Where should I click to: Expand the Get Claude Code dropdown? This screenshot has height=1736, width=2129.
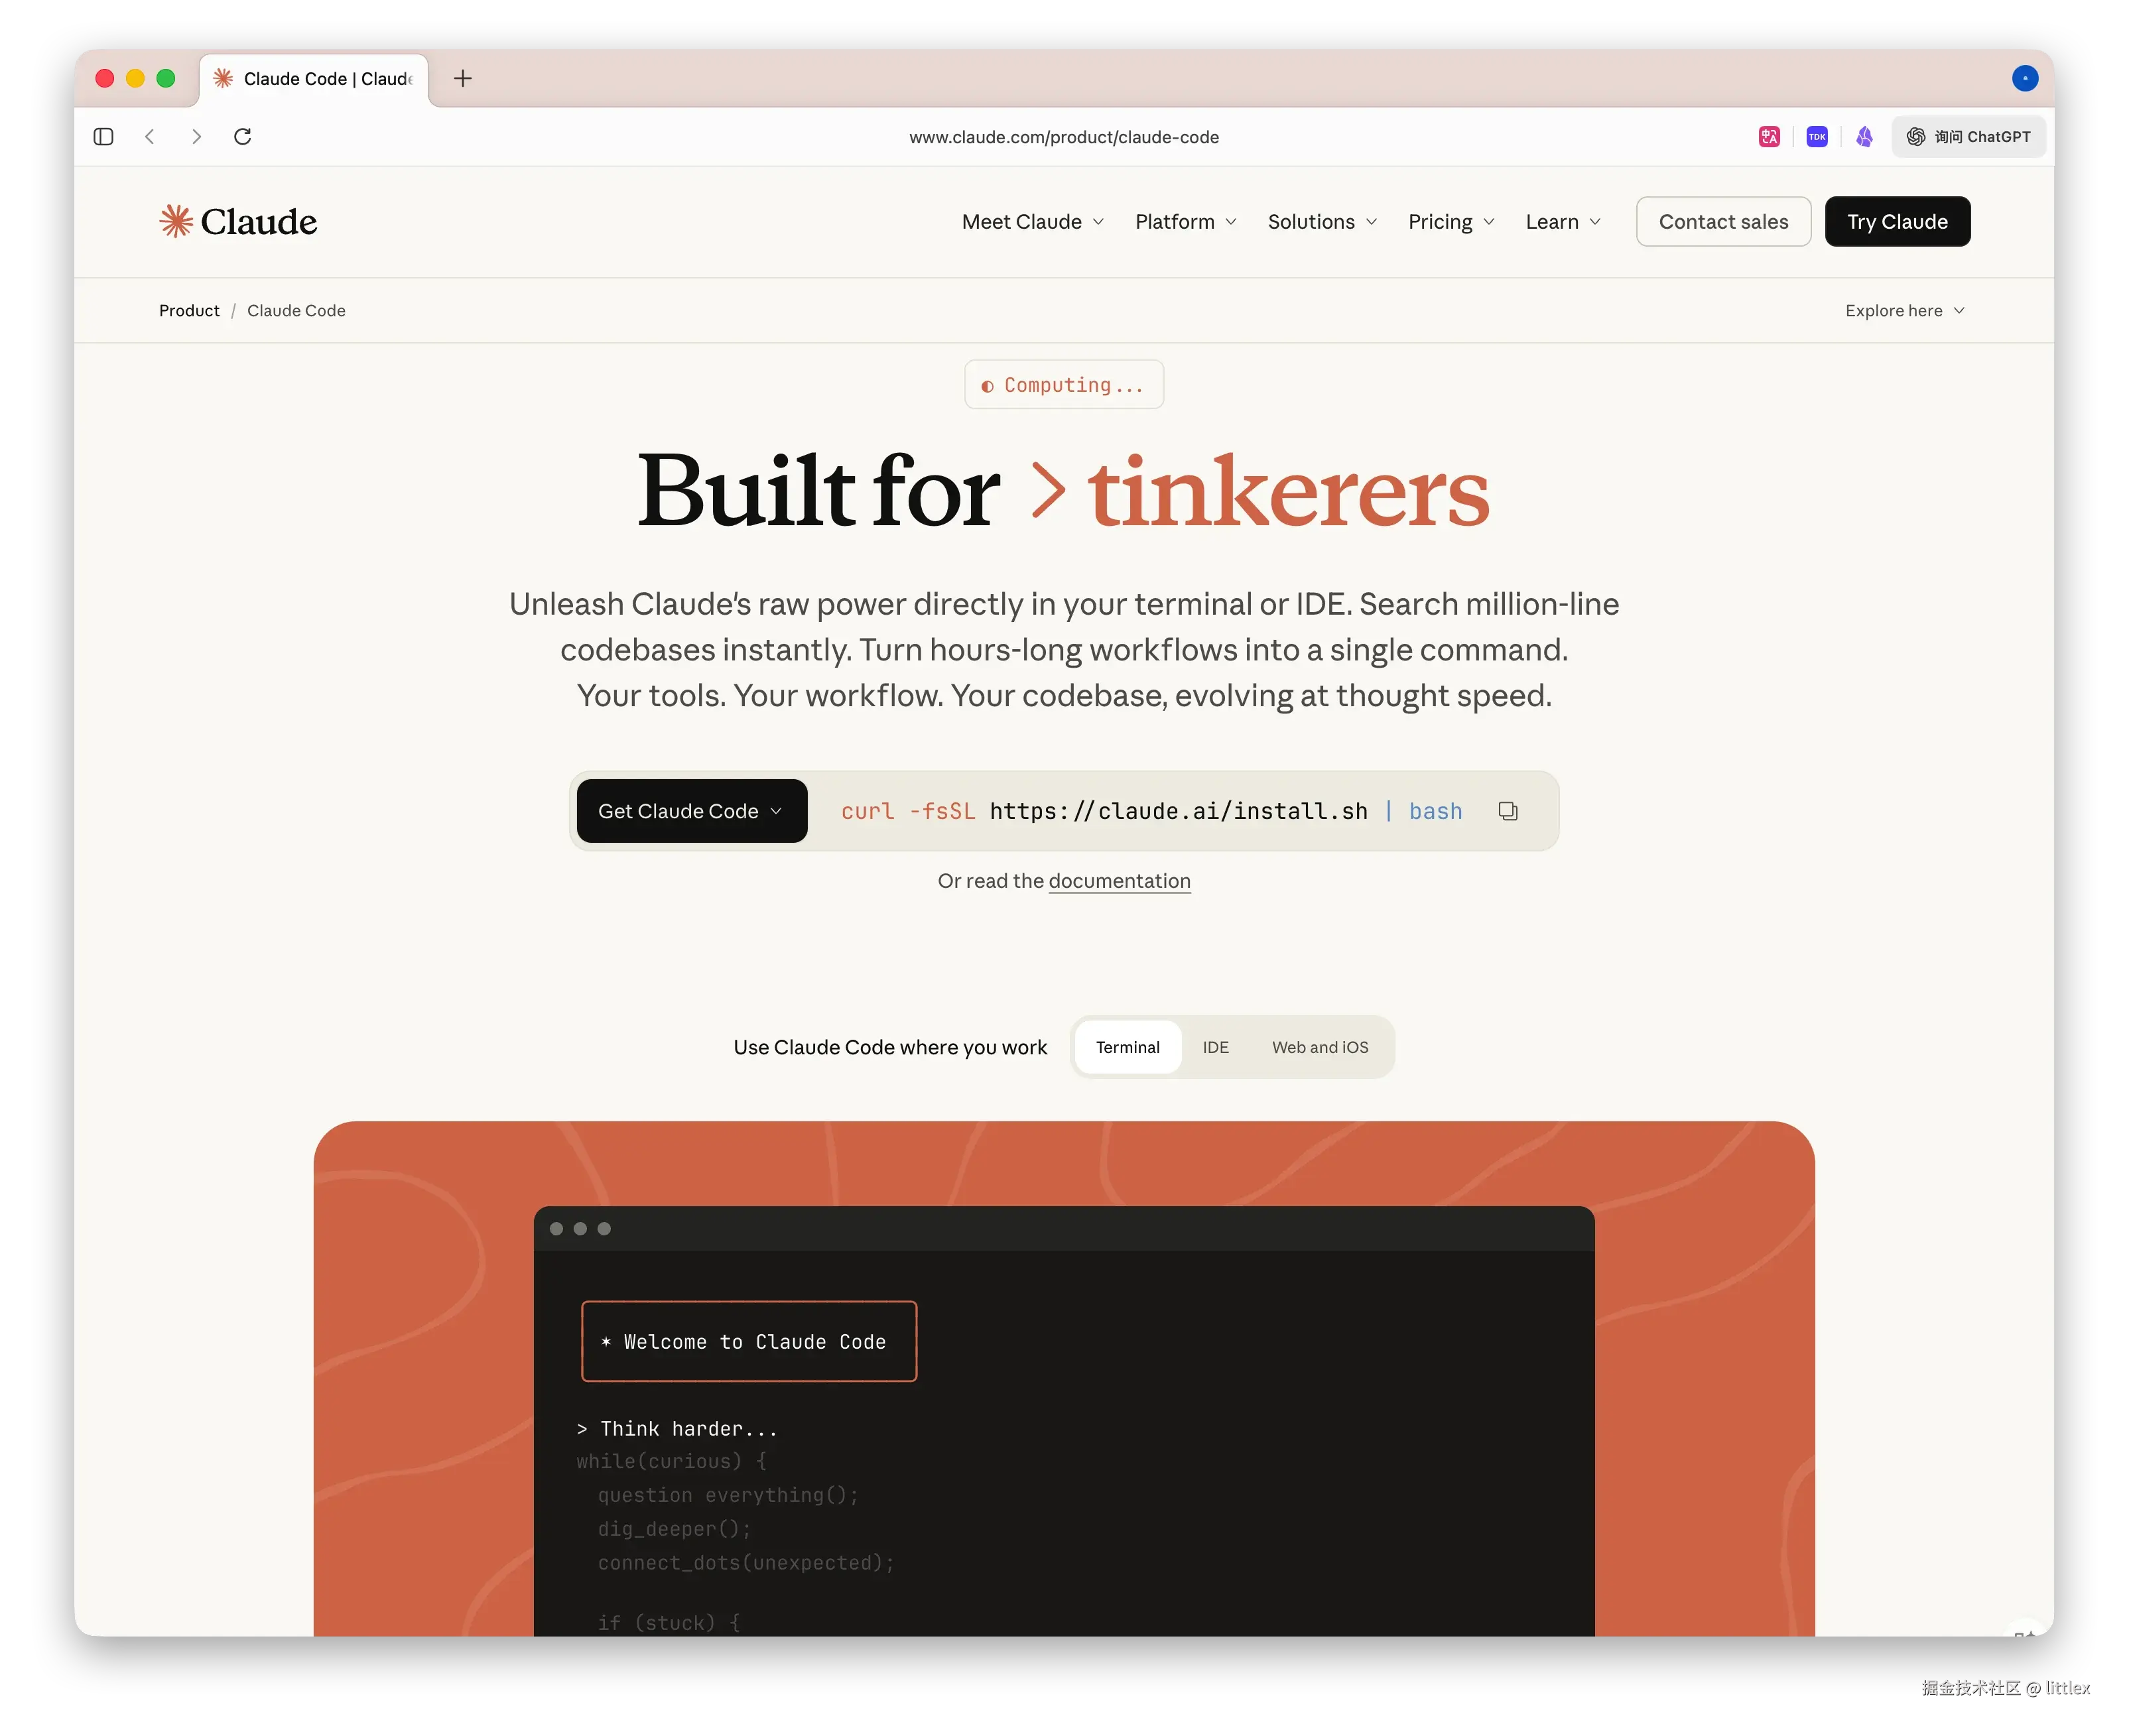[x=691, y=811]
